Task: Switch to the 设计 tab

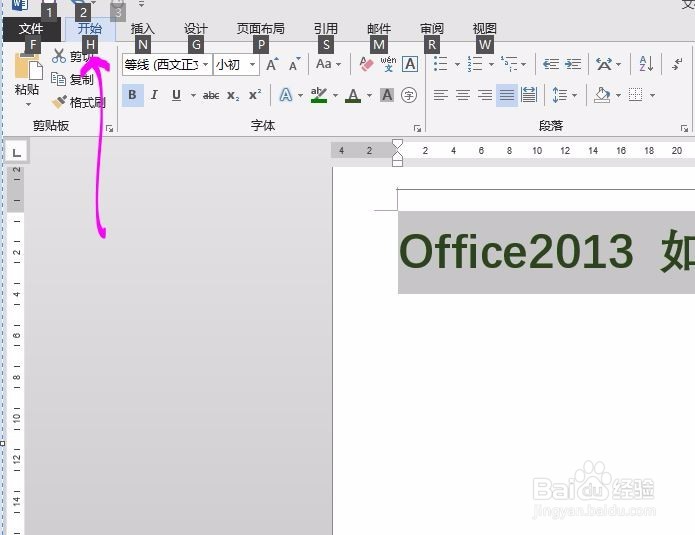Action: [196, 29]
